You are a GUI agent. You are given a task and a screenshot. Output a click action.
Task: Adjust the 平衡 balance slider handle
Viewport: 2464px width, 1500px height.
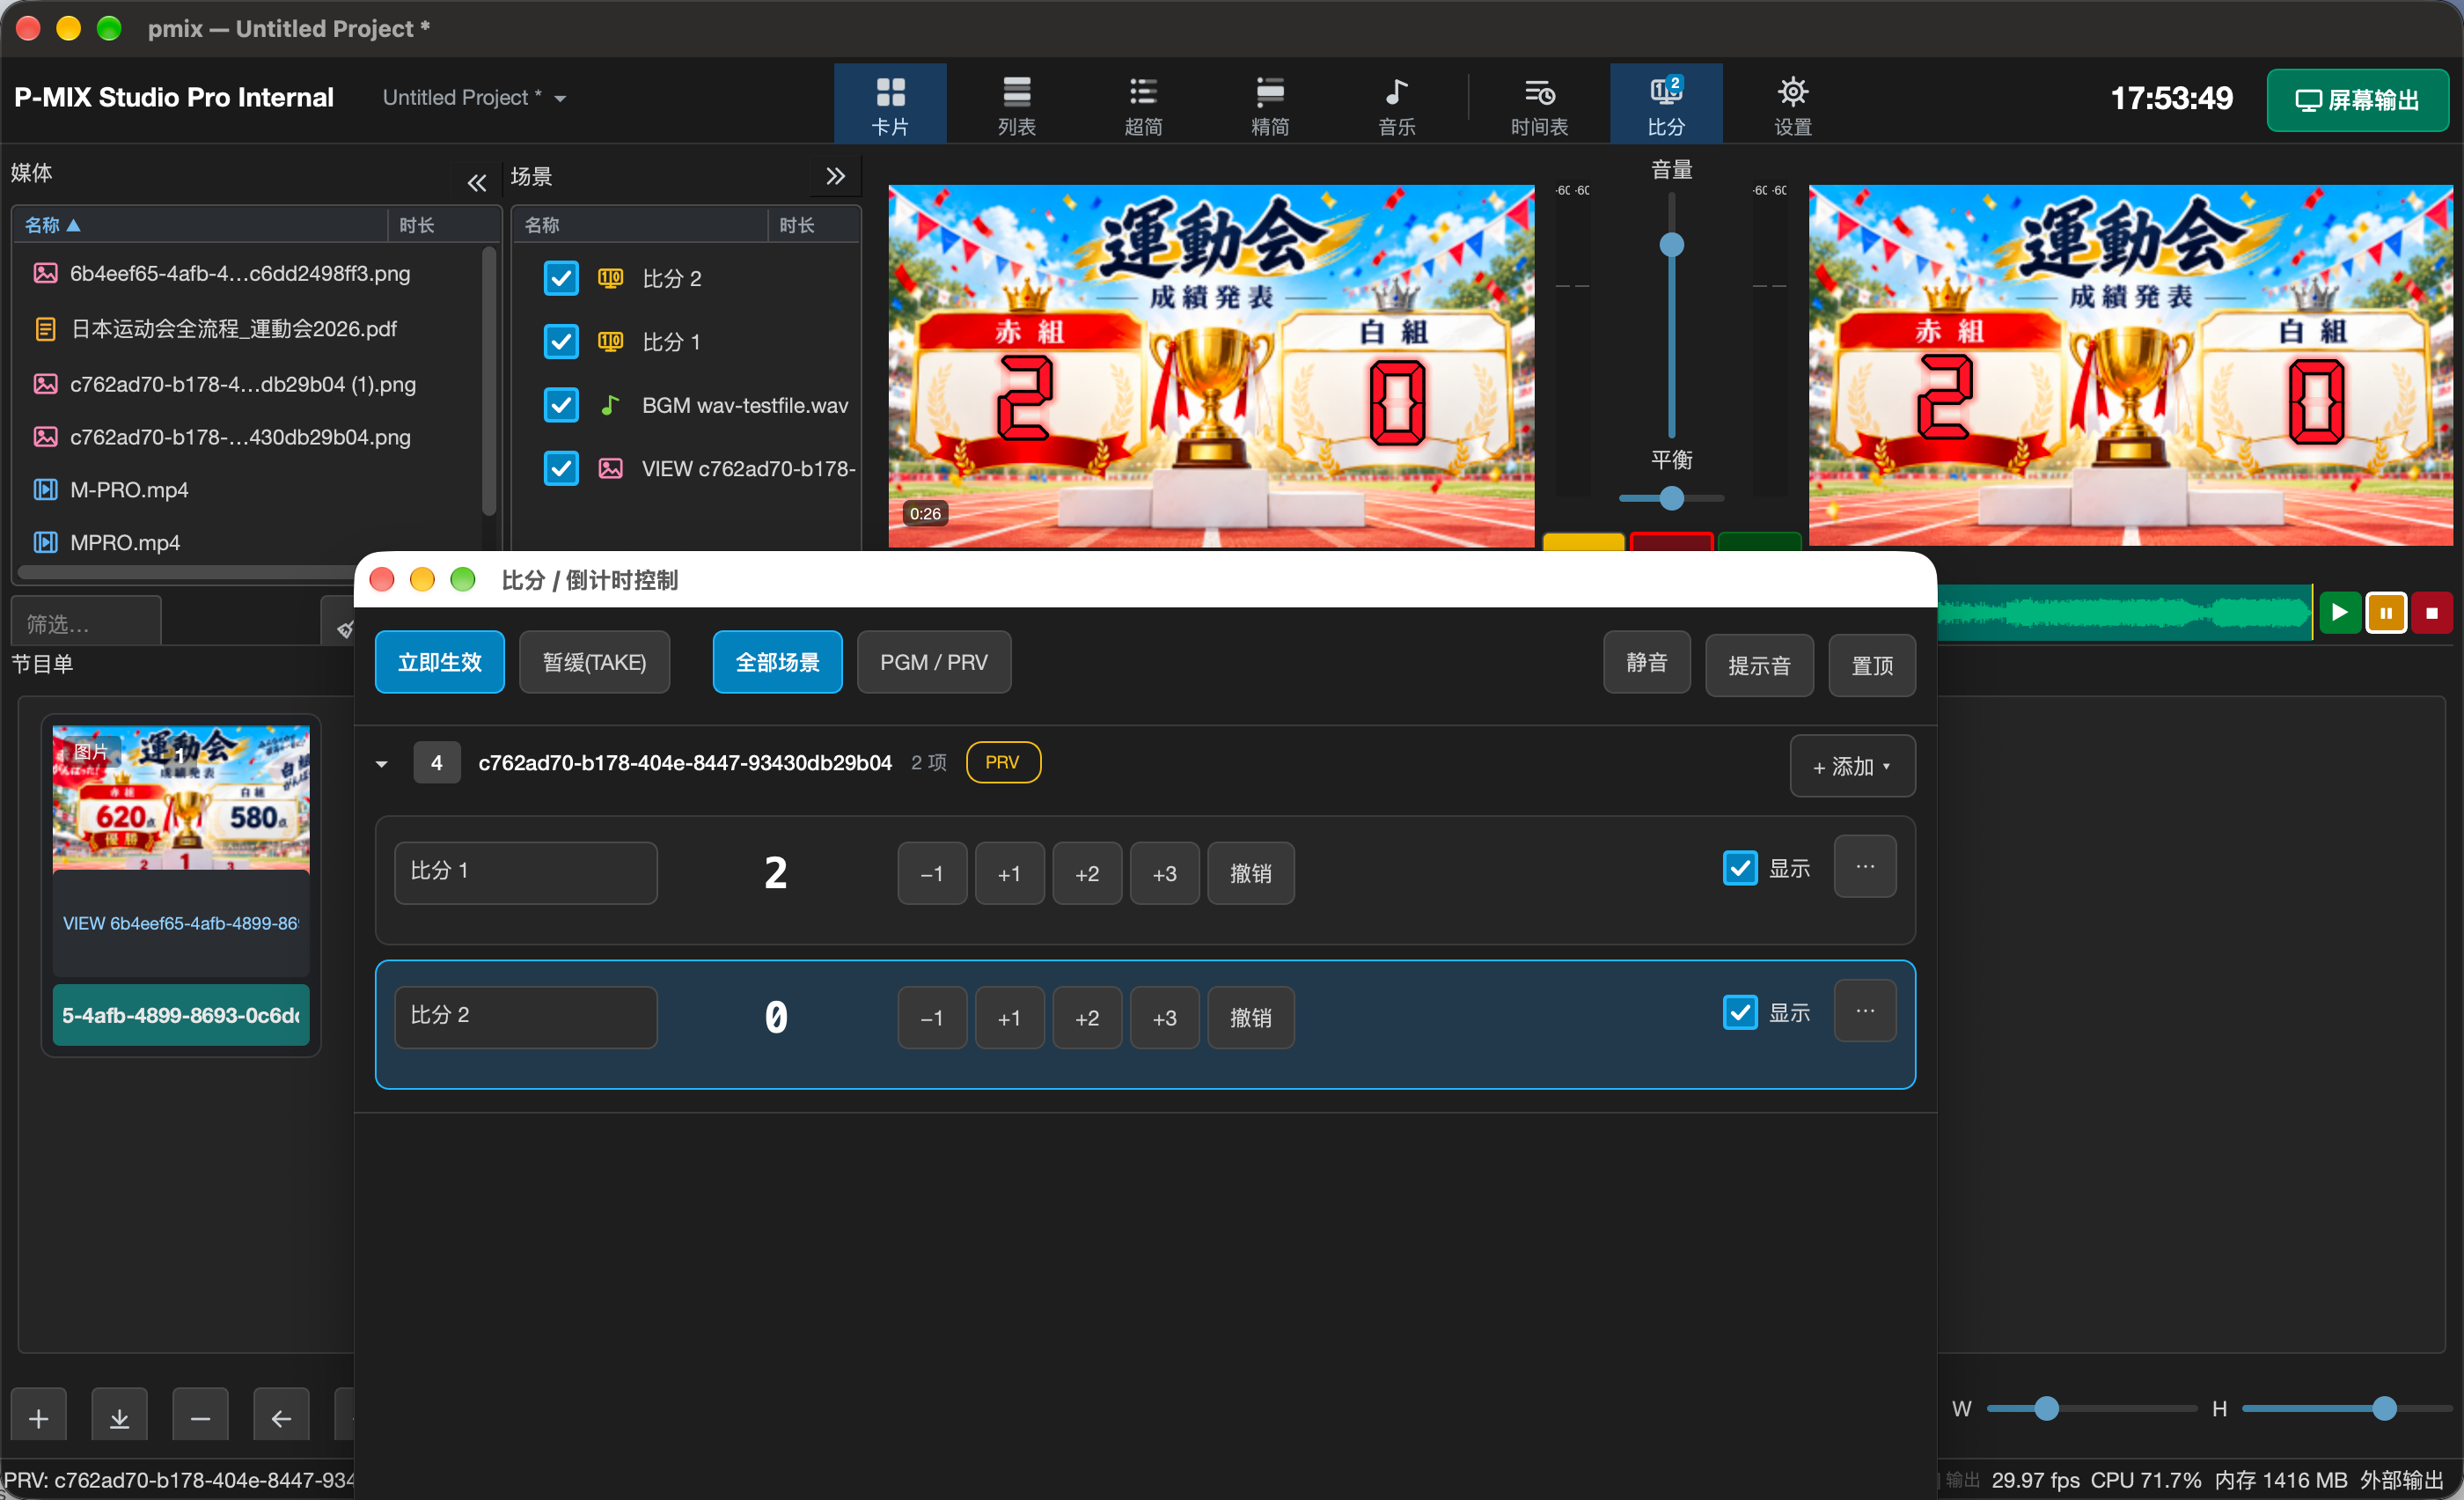(1672, 498)
